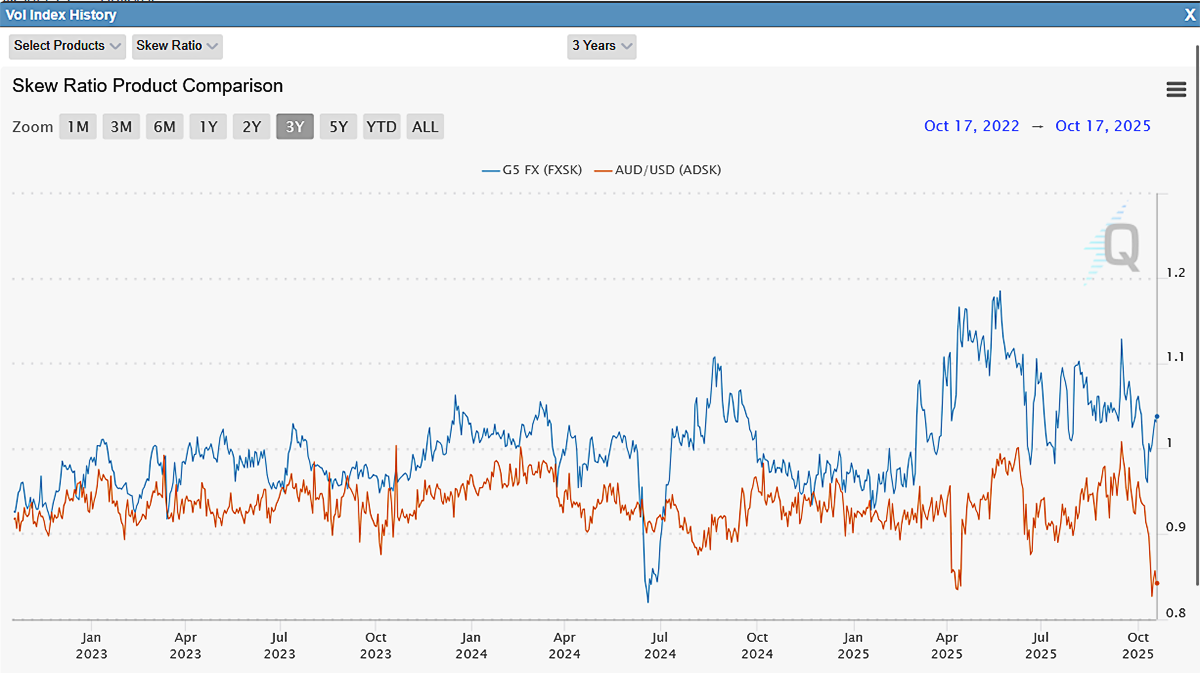Open the Oct 17, 2025 end date
1200x673 pixels.
(1103, 126)
